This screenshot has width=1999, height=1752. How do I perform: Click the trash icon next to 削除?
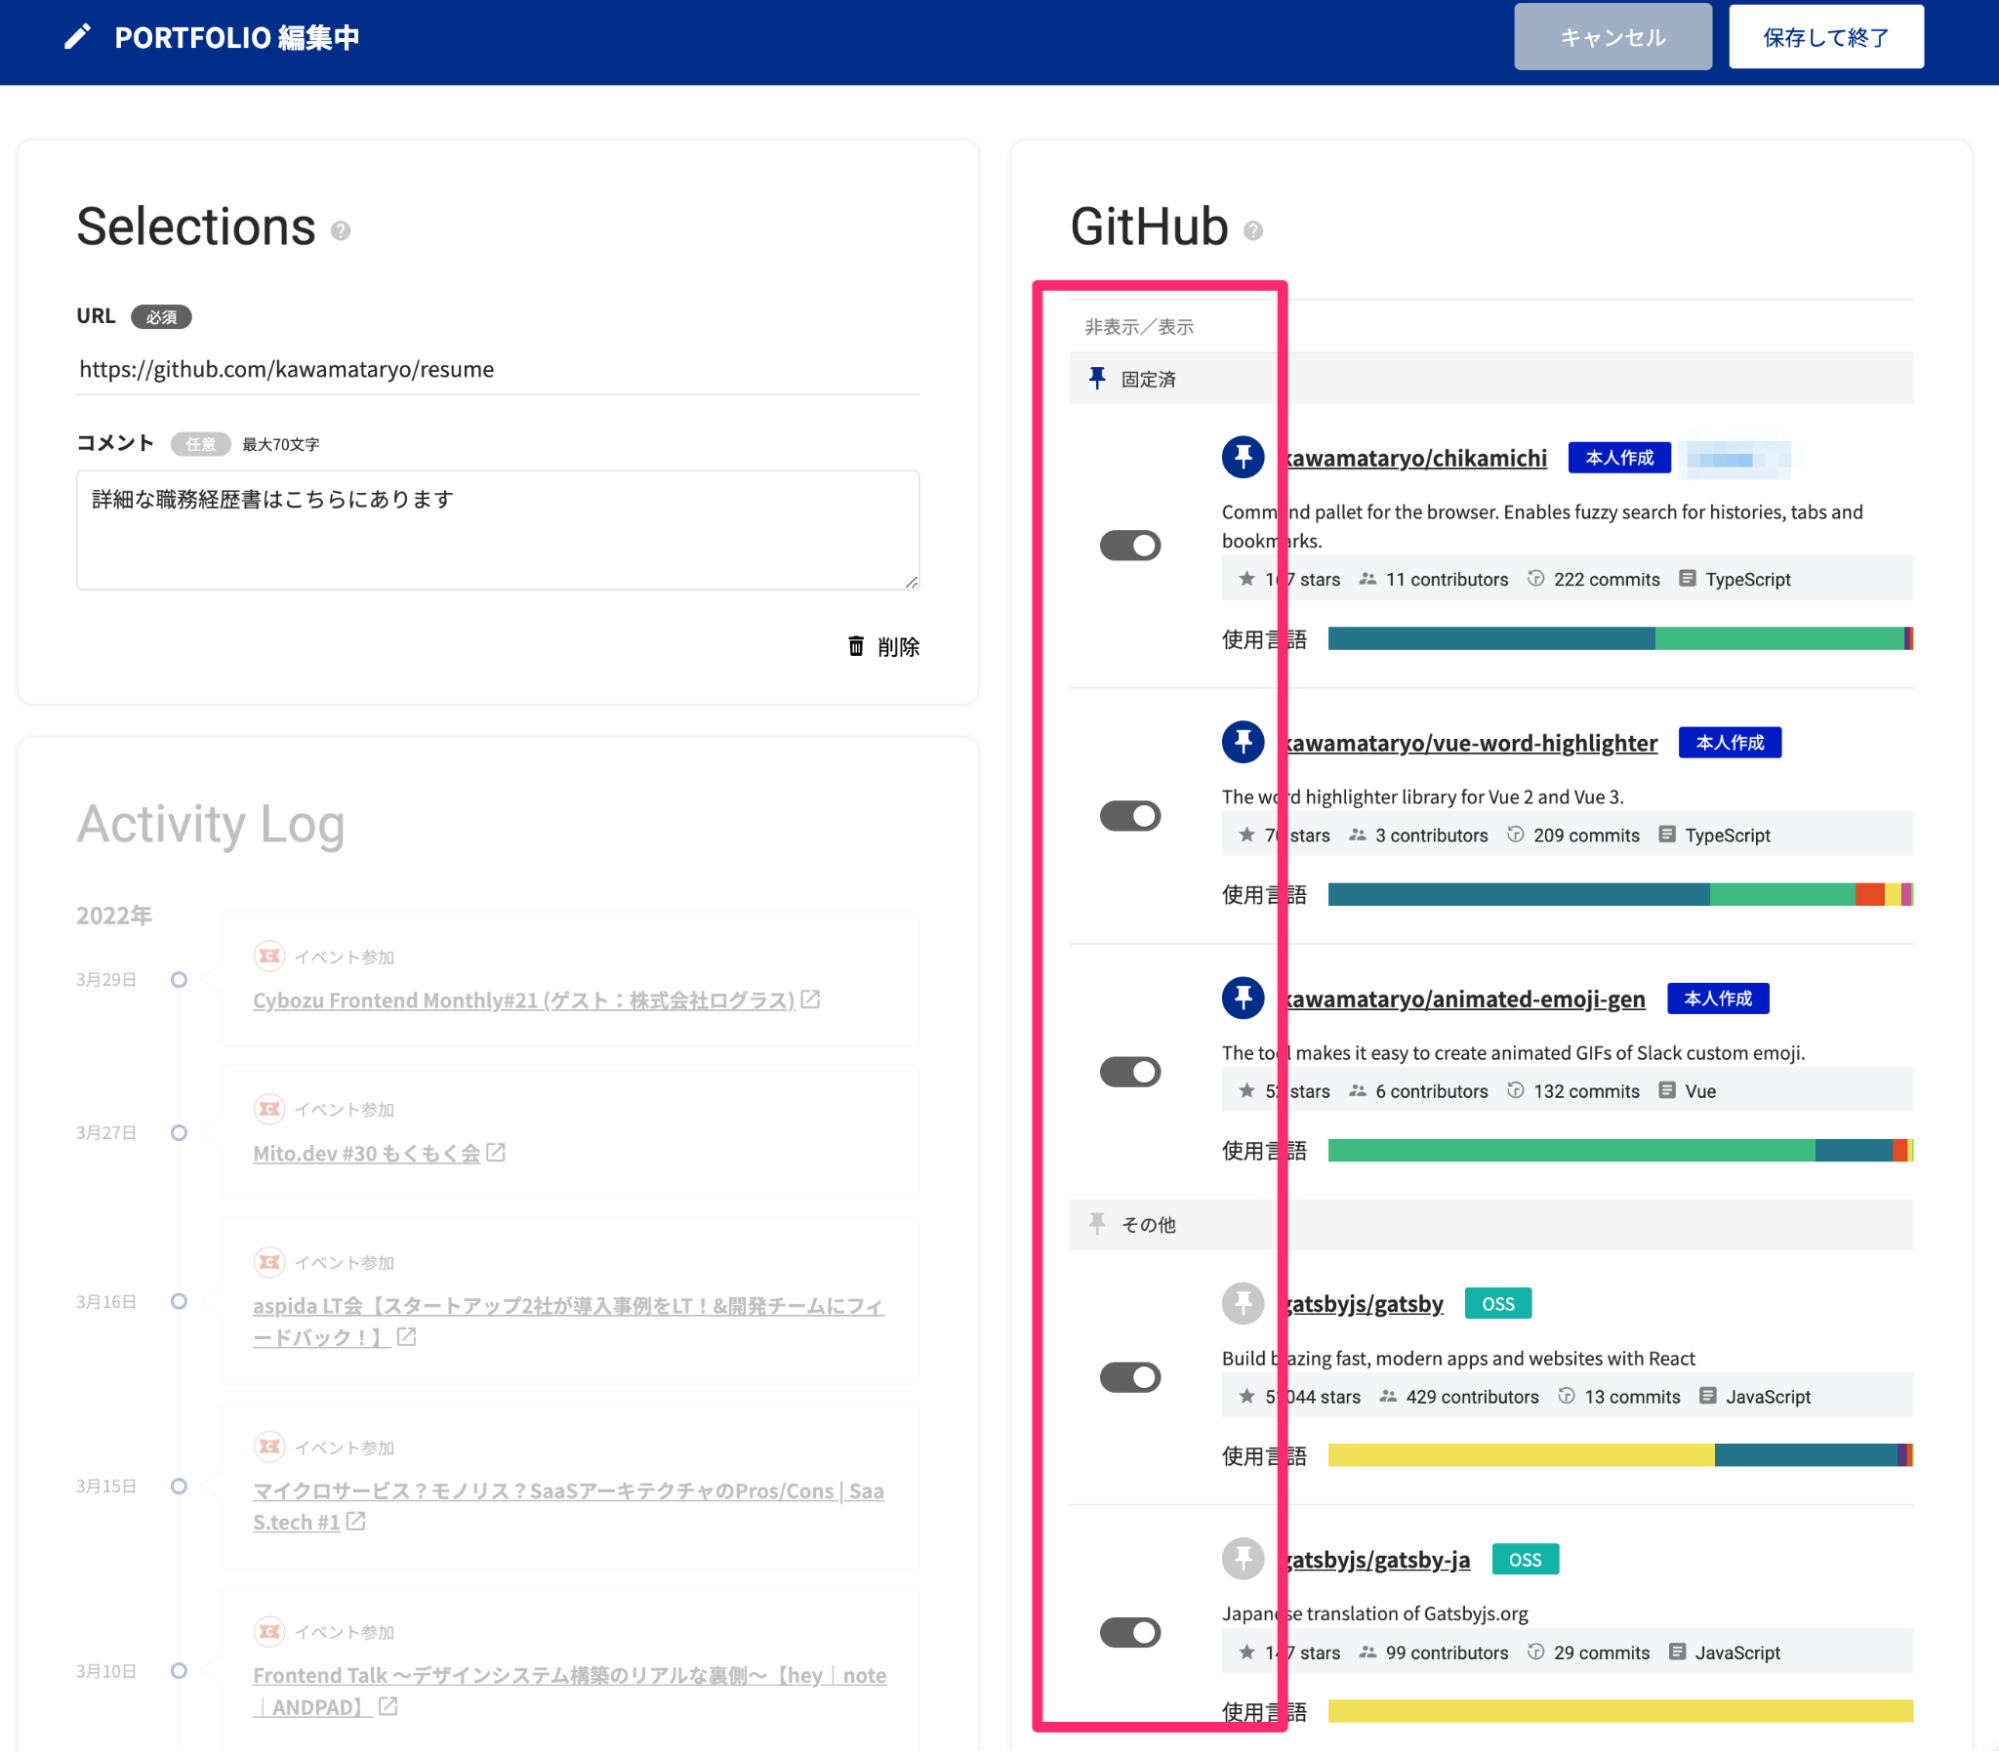(x=854, y=646)
